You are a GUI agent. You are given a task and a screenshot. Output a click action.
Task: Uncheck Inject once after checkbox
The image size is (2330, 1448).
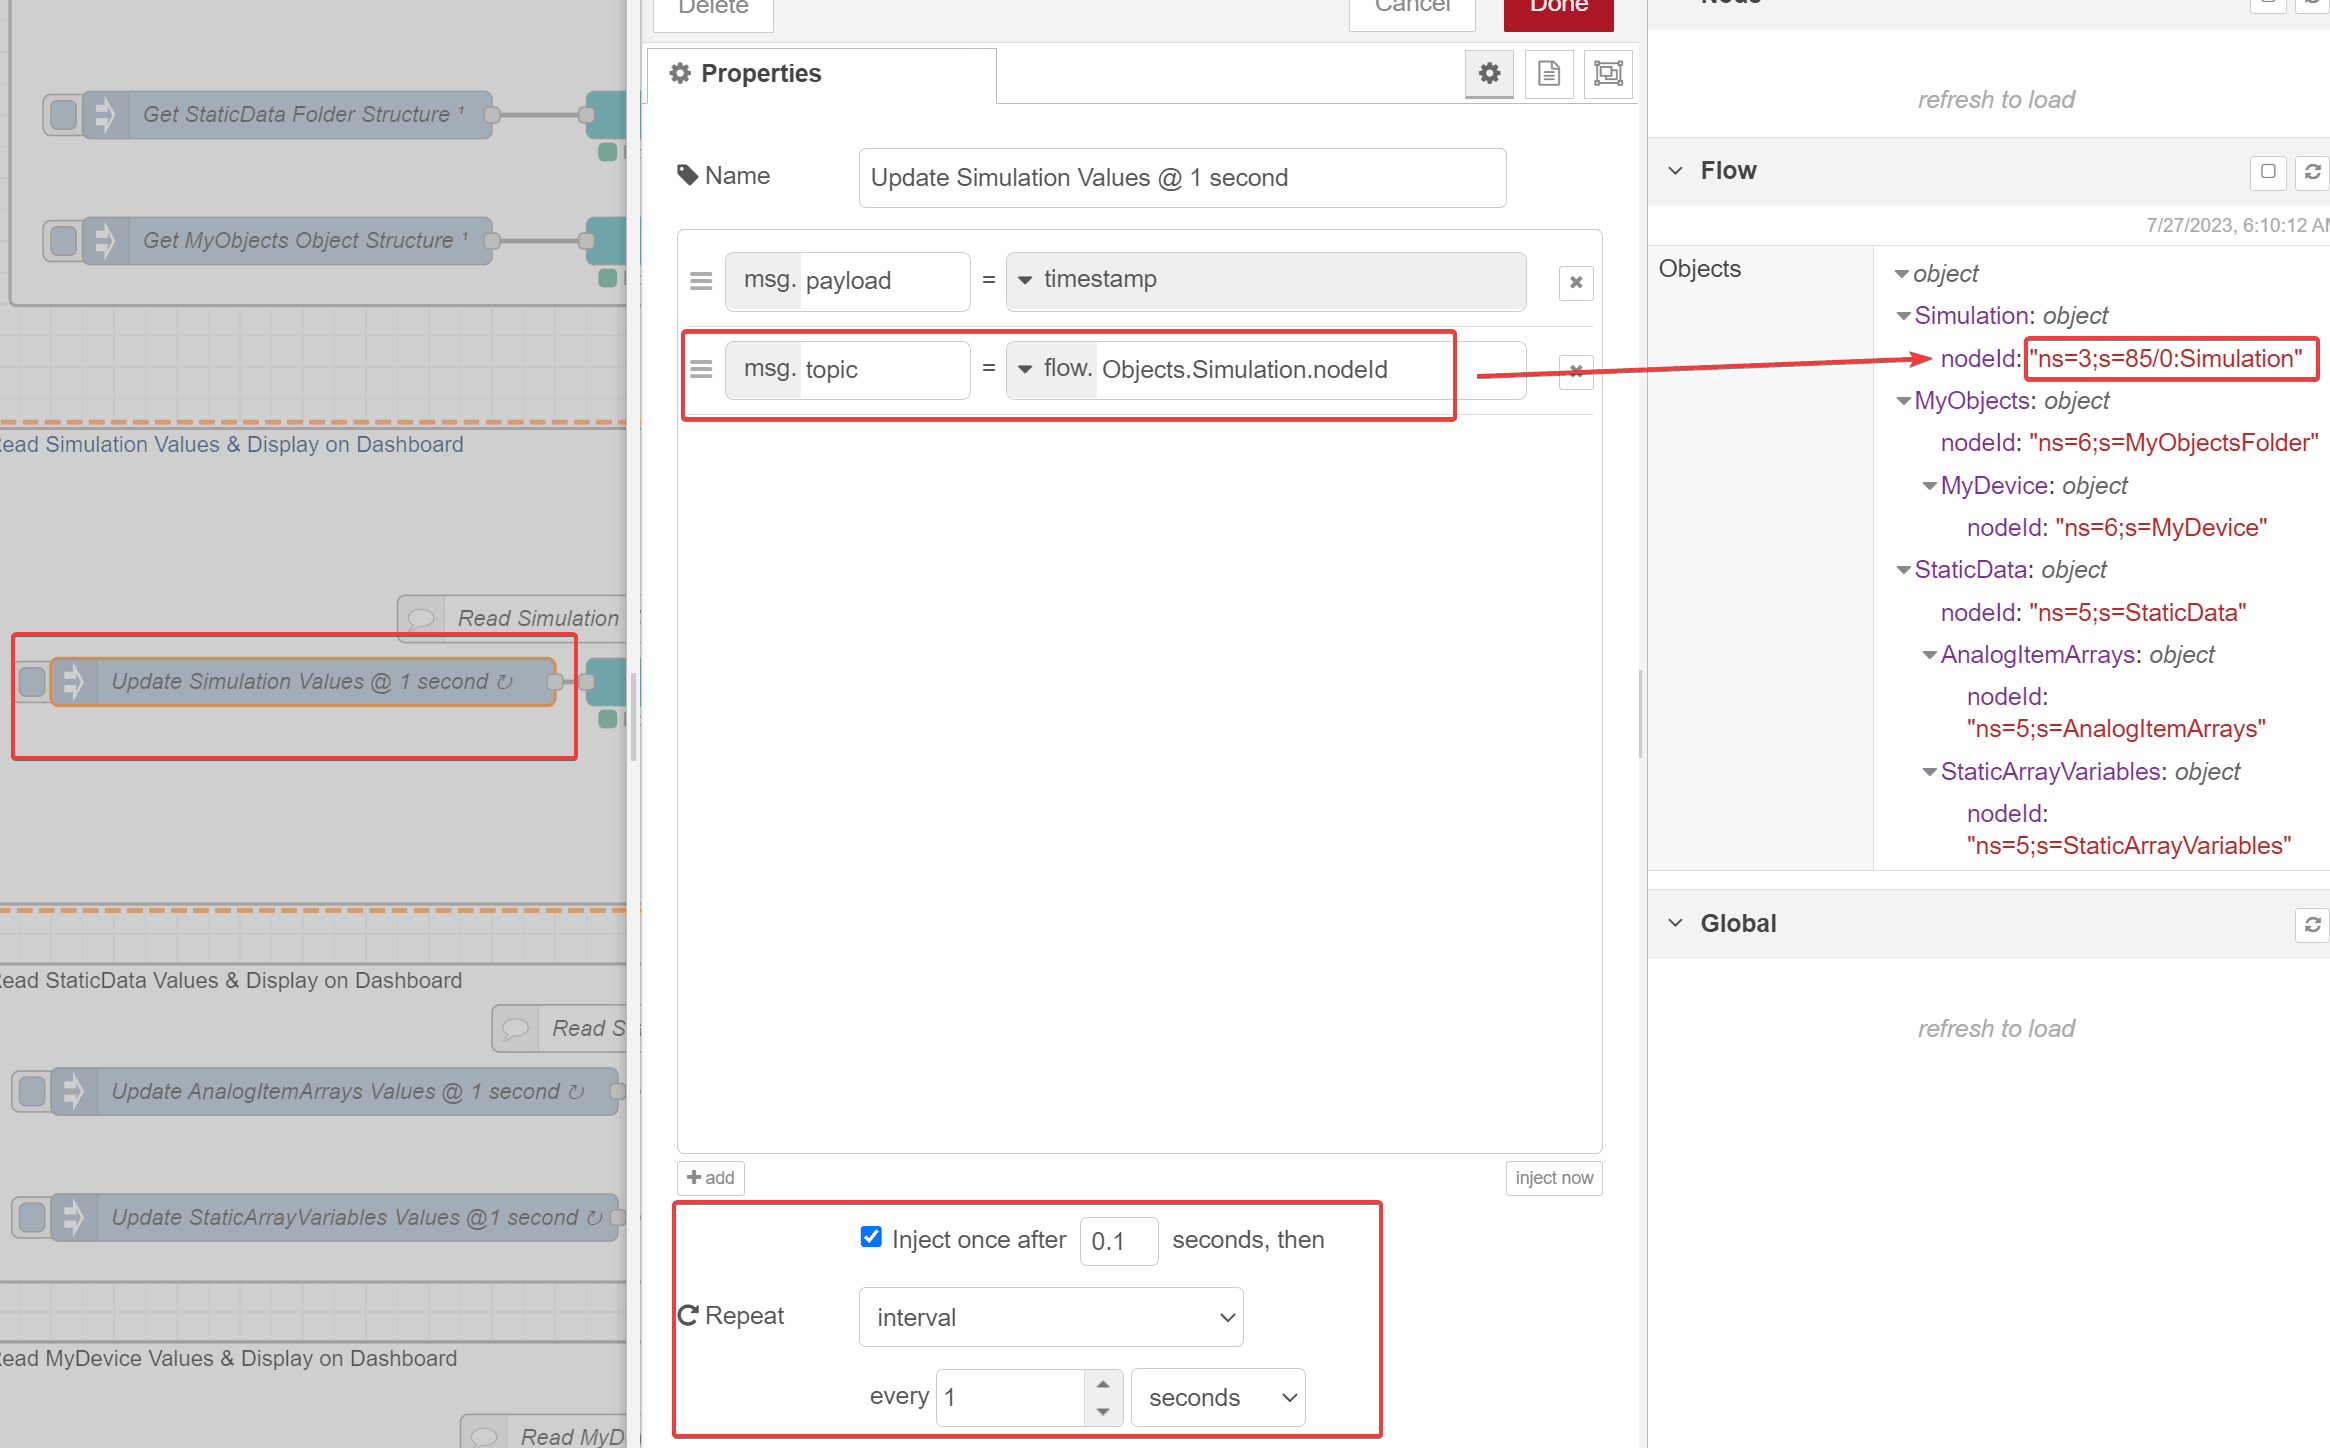click(871, 1237)
